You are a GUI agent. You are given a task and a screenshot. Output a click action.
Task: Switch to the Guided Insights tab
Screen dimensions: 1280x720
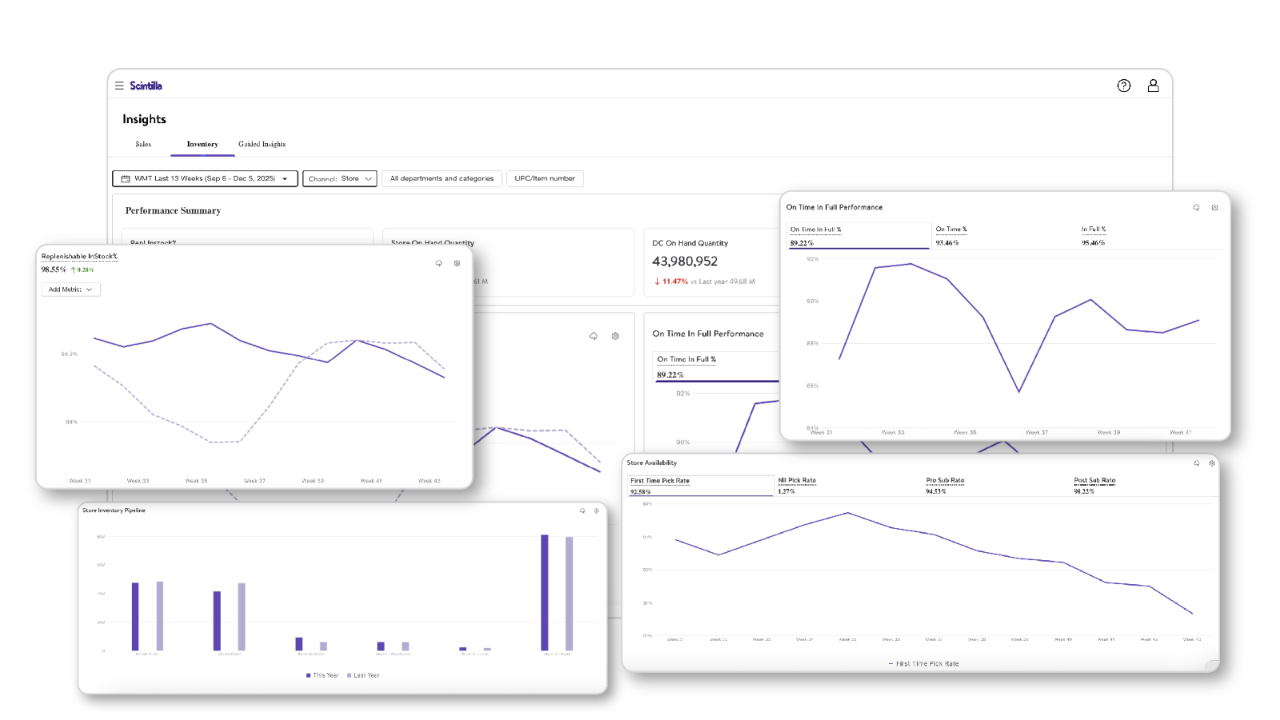tap(262, 145)
